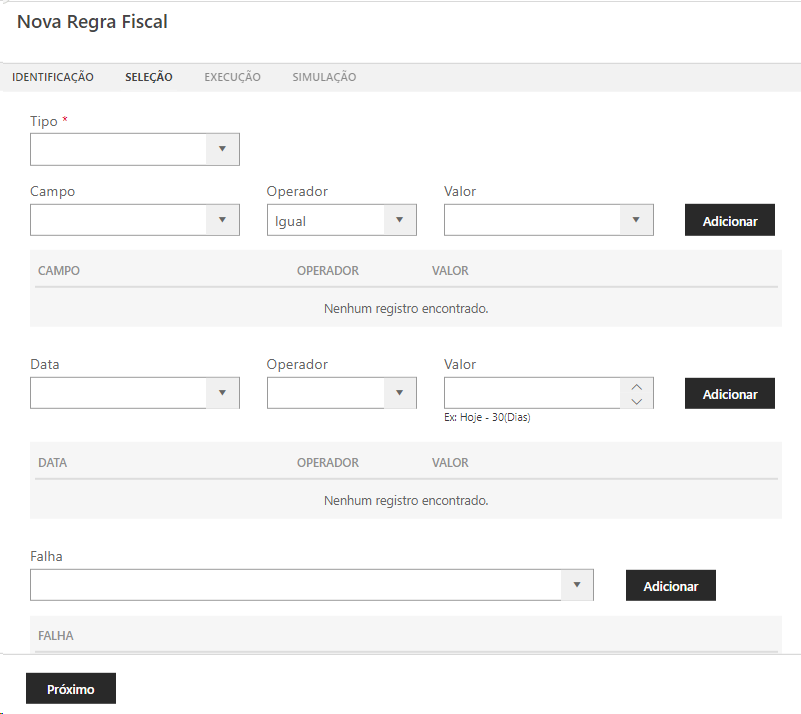Viewport: 801px width, 714px height.
Task: Click the down arrow on Valor stepper
Action: 637,401
